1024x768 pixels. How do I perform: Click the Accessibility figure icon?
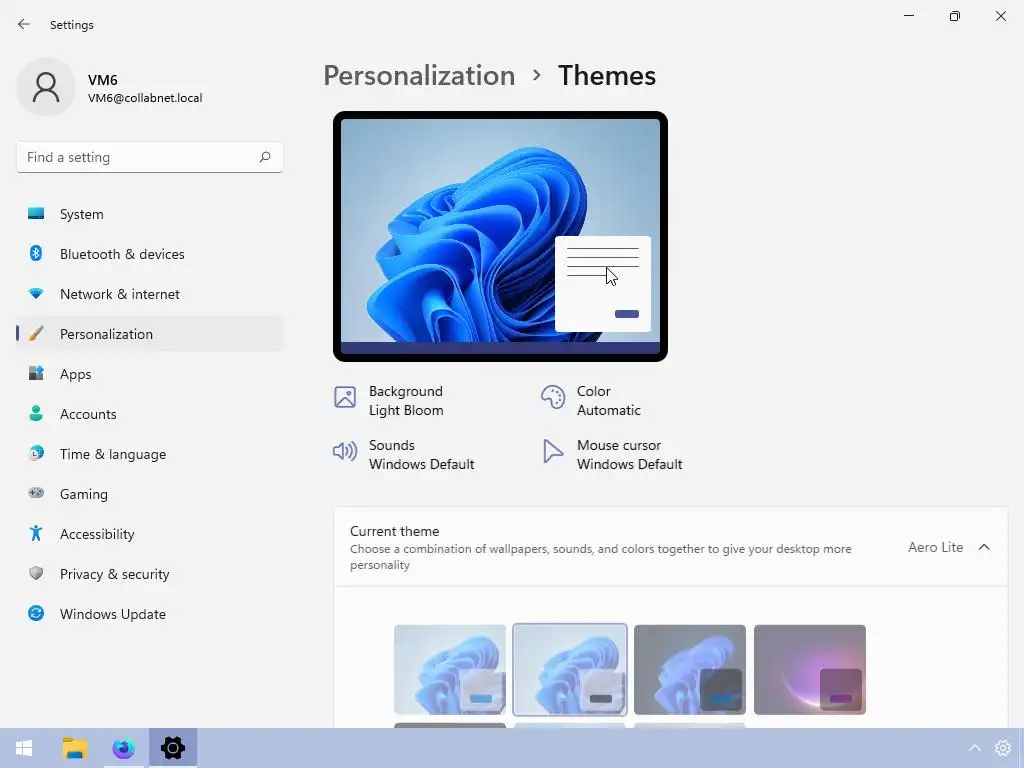click(36, 534)
